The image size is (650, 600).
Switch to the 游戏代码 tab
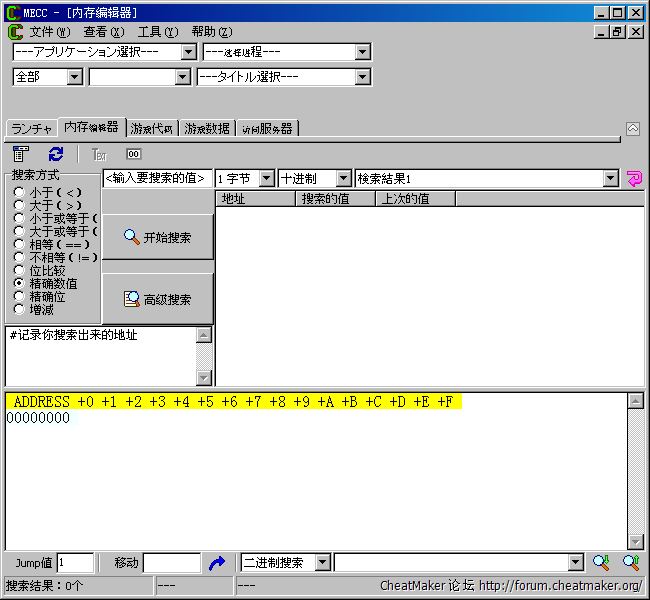(x=152, y=129)
